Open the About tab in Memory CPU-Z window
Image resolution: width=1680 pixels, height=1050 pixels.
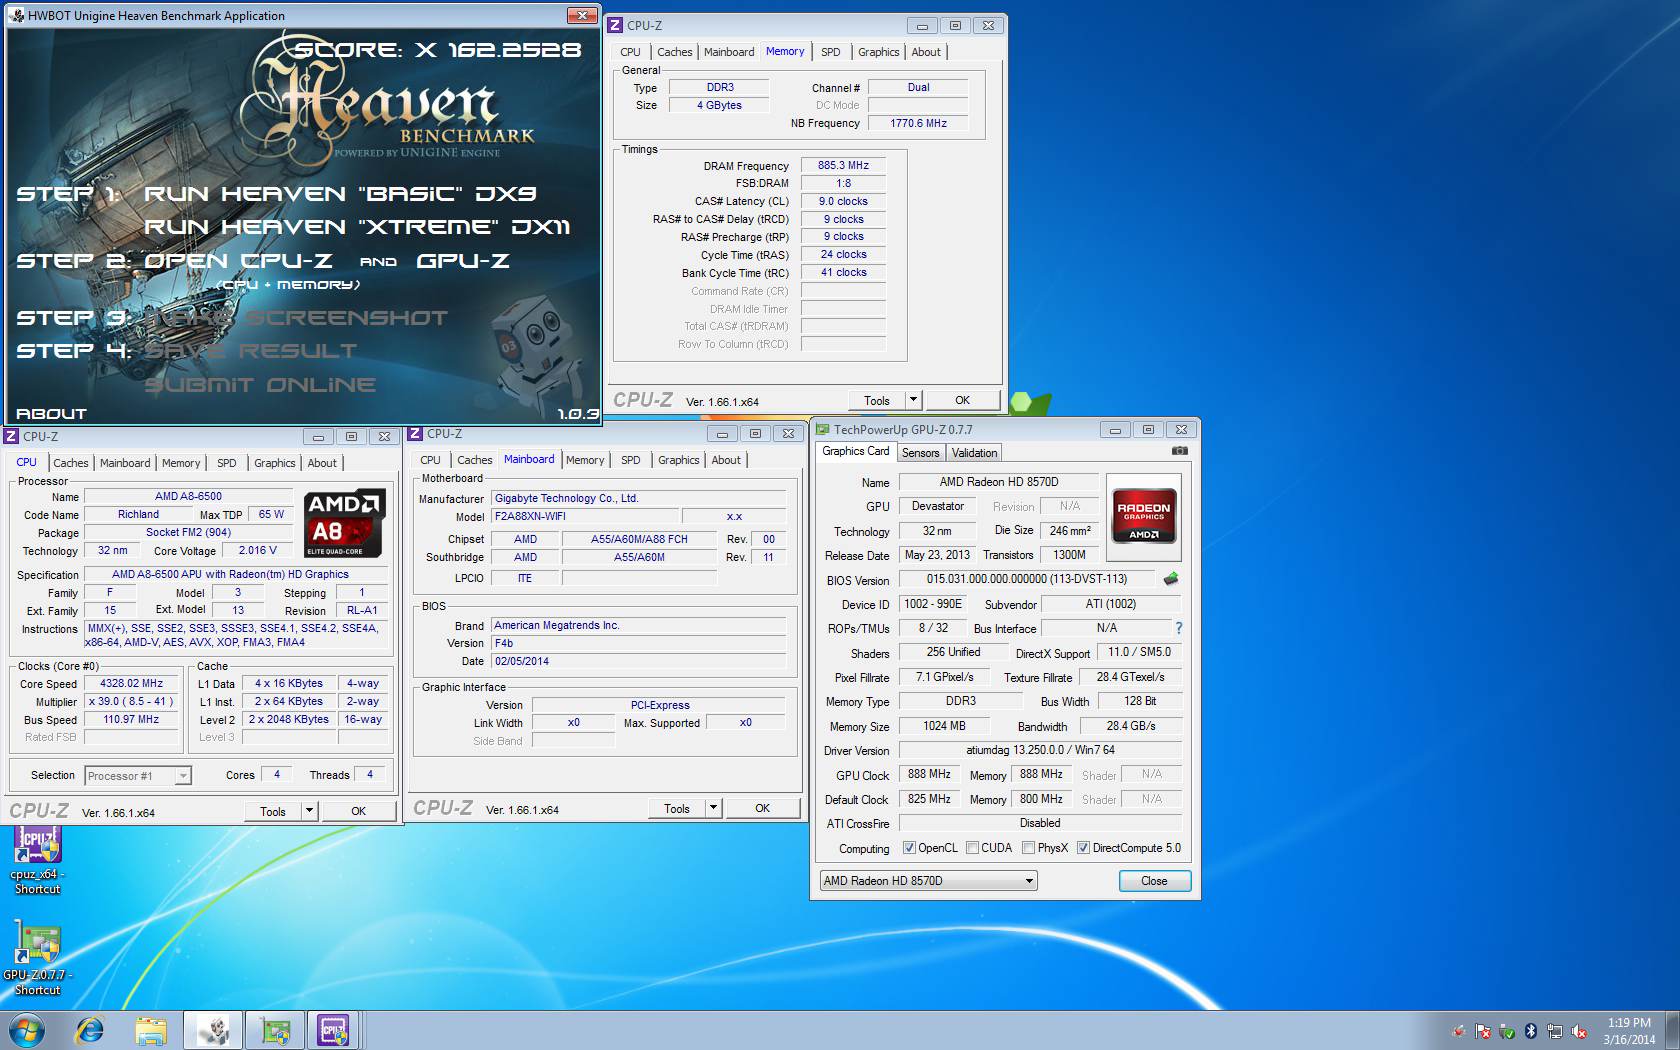(x=926, y=52)
